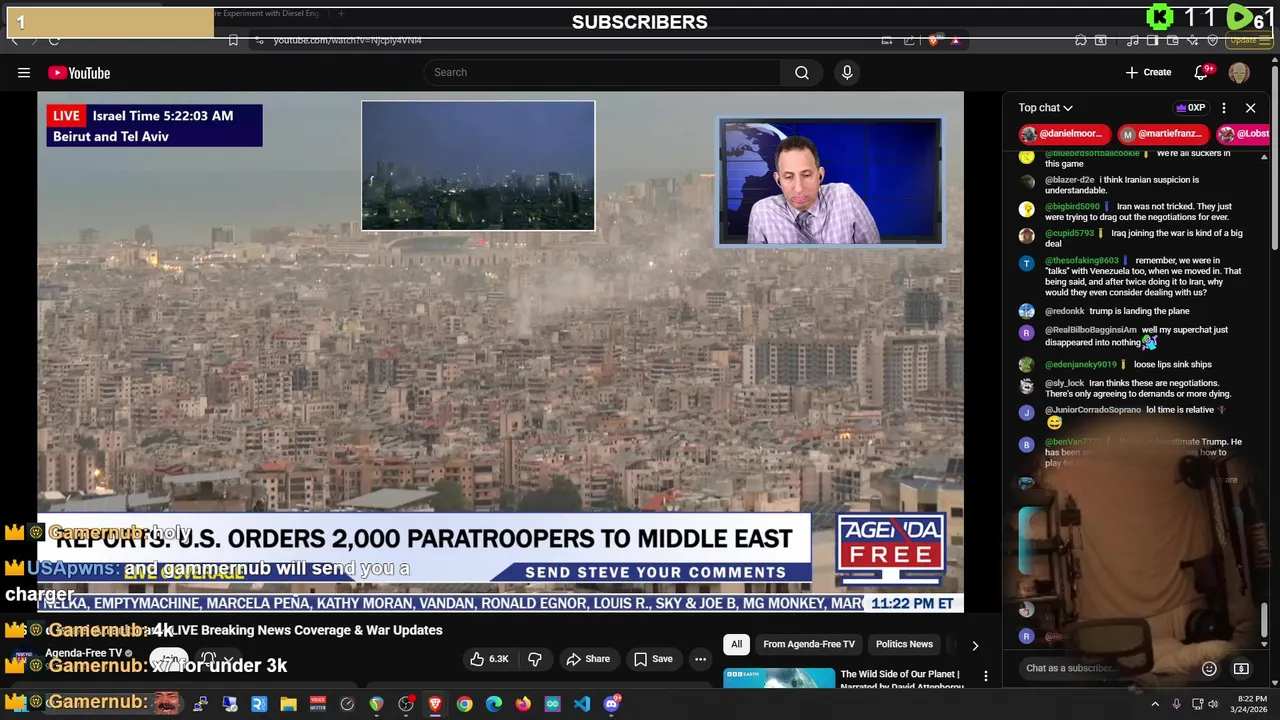Open the YouTube hamburger guide menu

click(24, 72)
